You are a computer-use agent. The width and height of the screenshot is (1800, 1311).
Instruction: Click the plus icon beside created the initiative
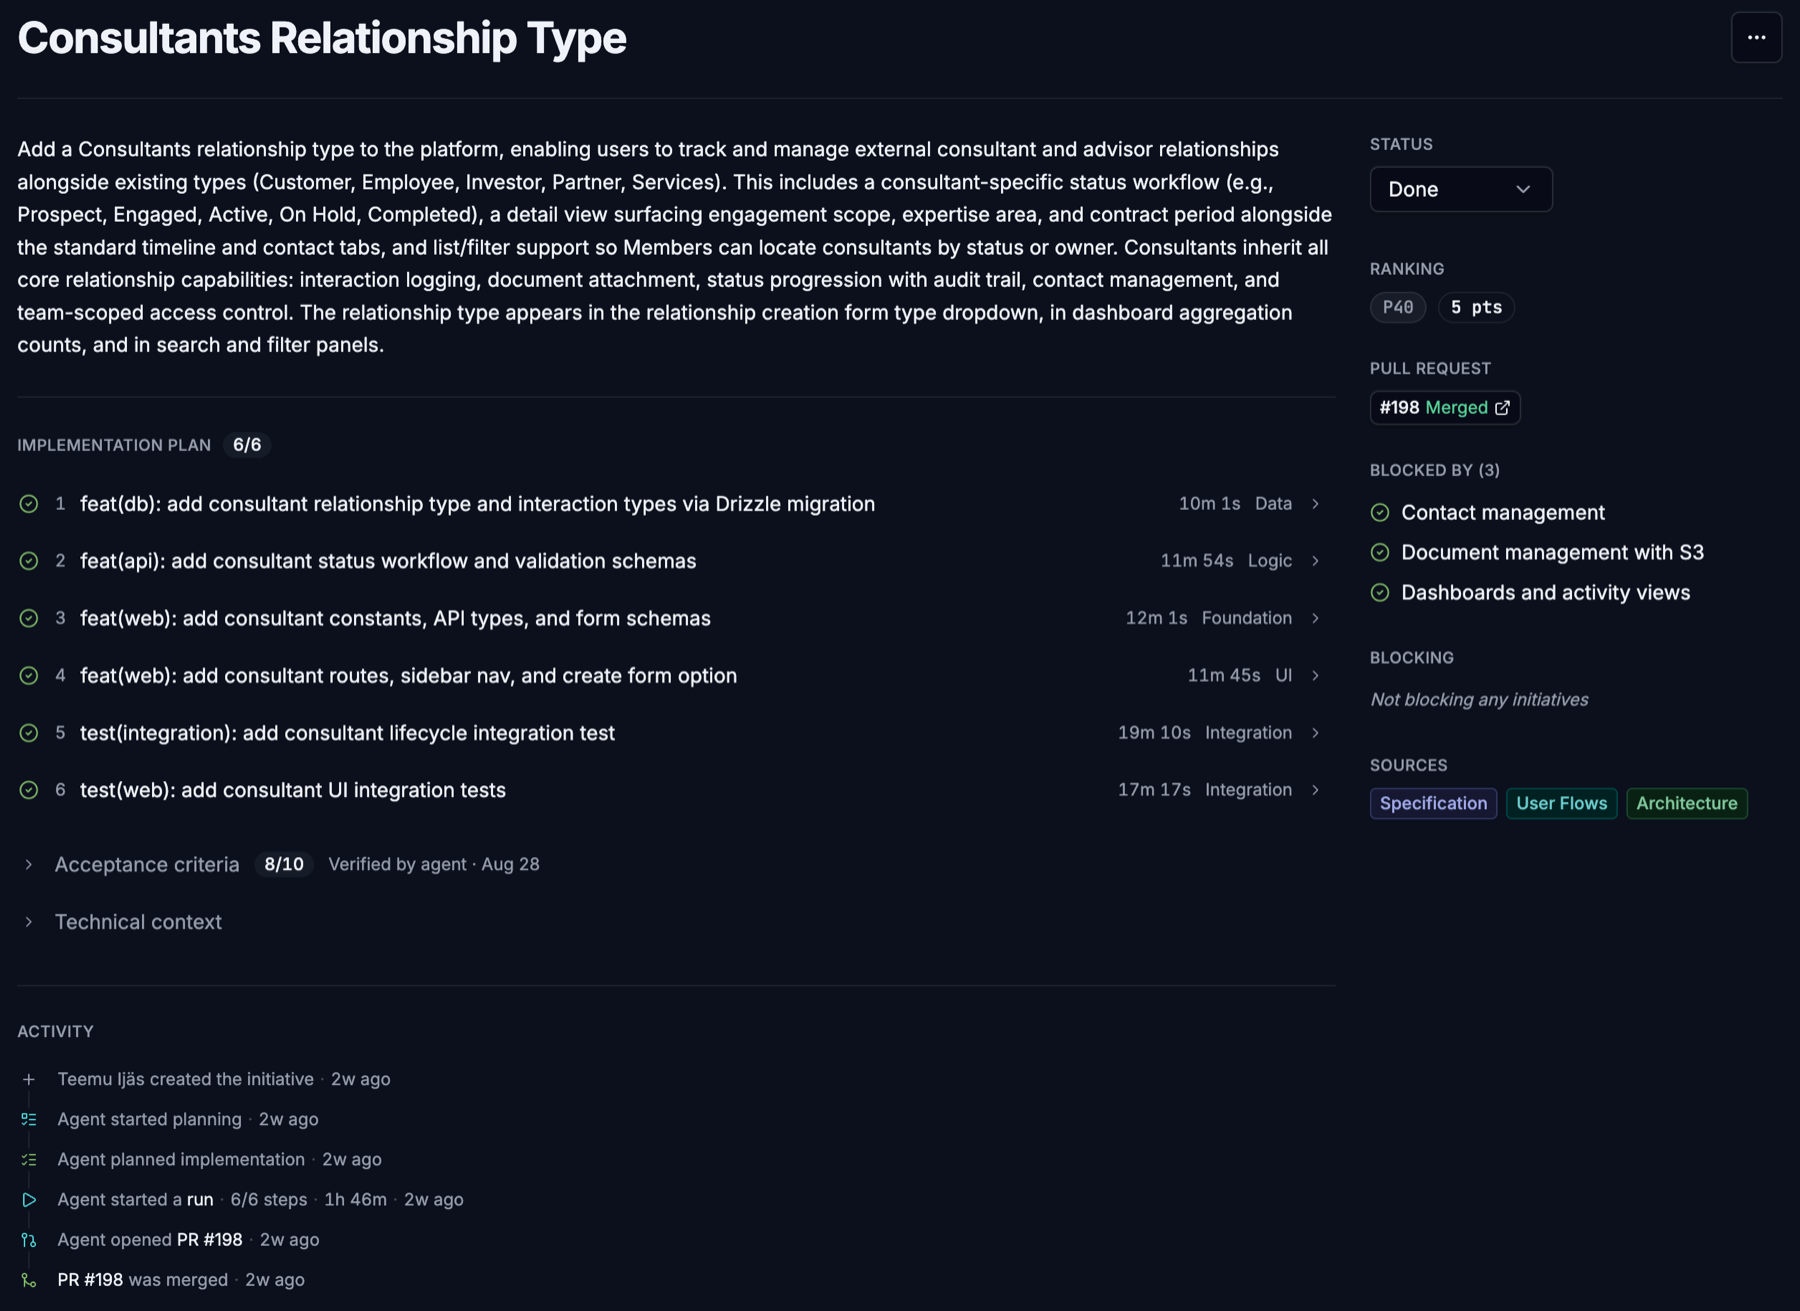click(x=29, y=1079)
